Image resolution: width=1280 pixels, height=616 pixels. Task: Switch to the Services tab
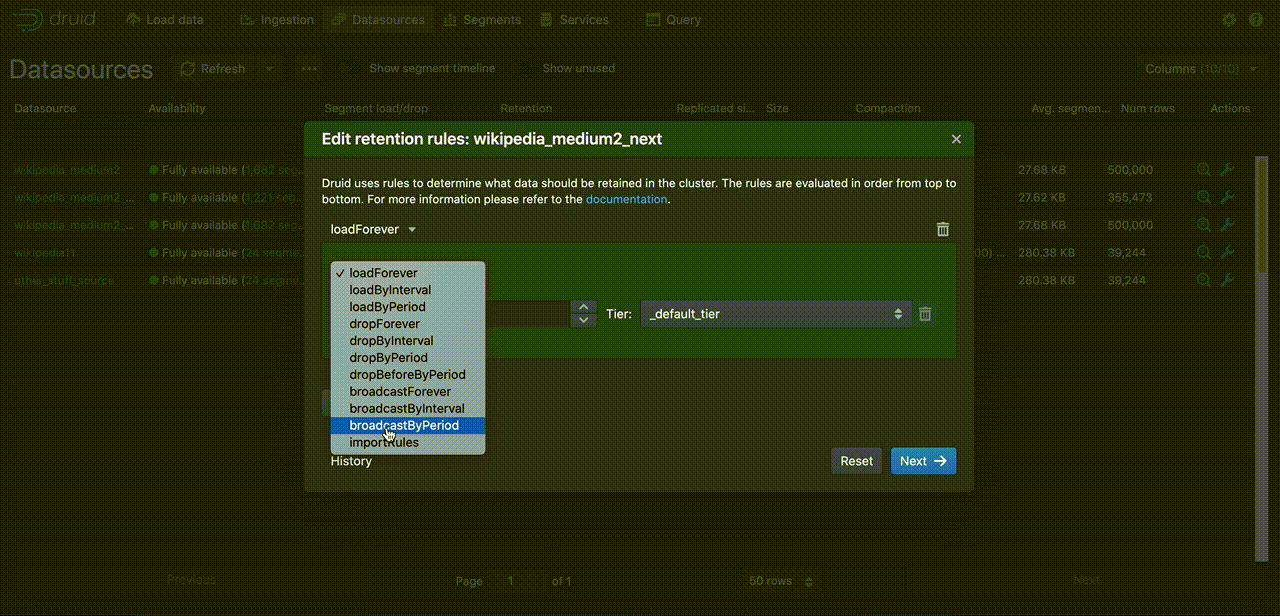coord(574,19)
